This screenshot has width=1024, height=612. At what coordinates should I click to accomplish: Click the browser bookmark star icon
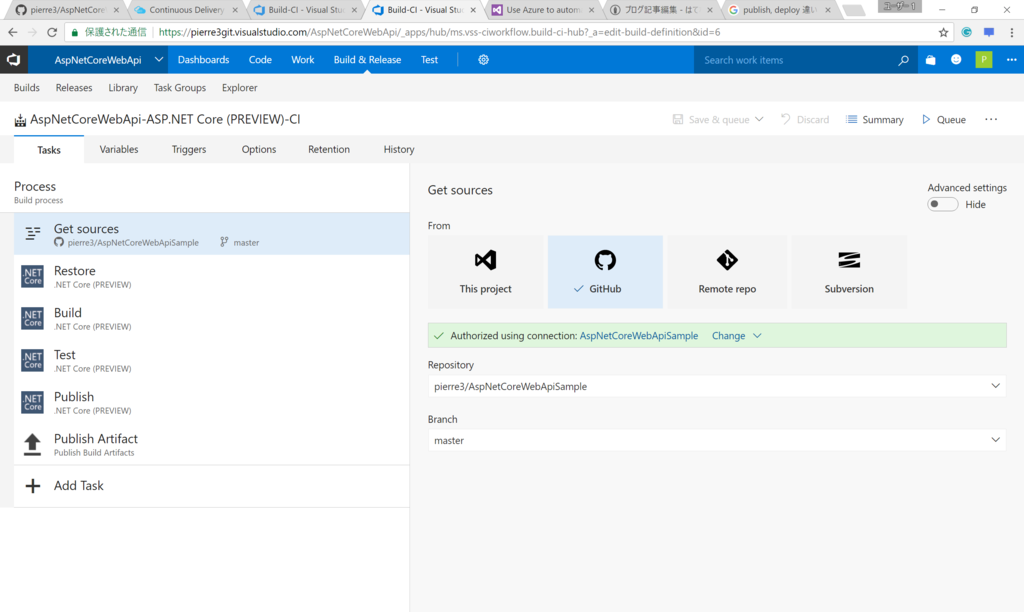[x=943, y=32]
